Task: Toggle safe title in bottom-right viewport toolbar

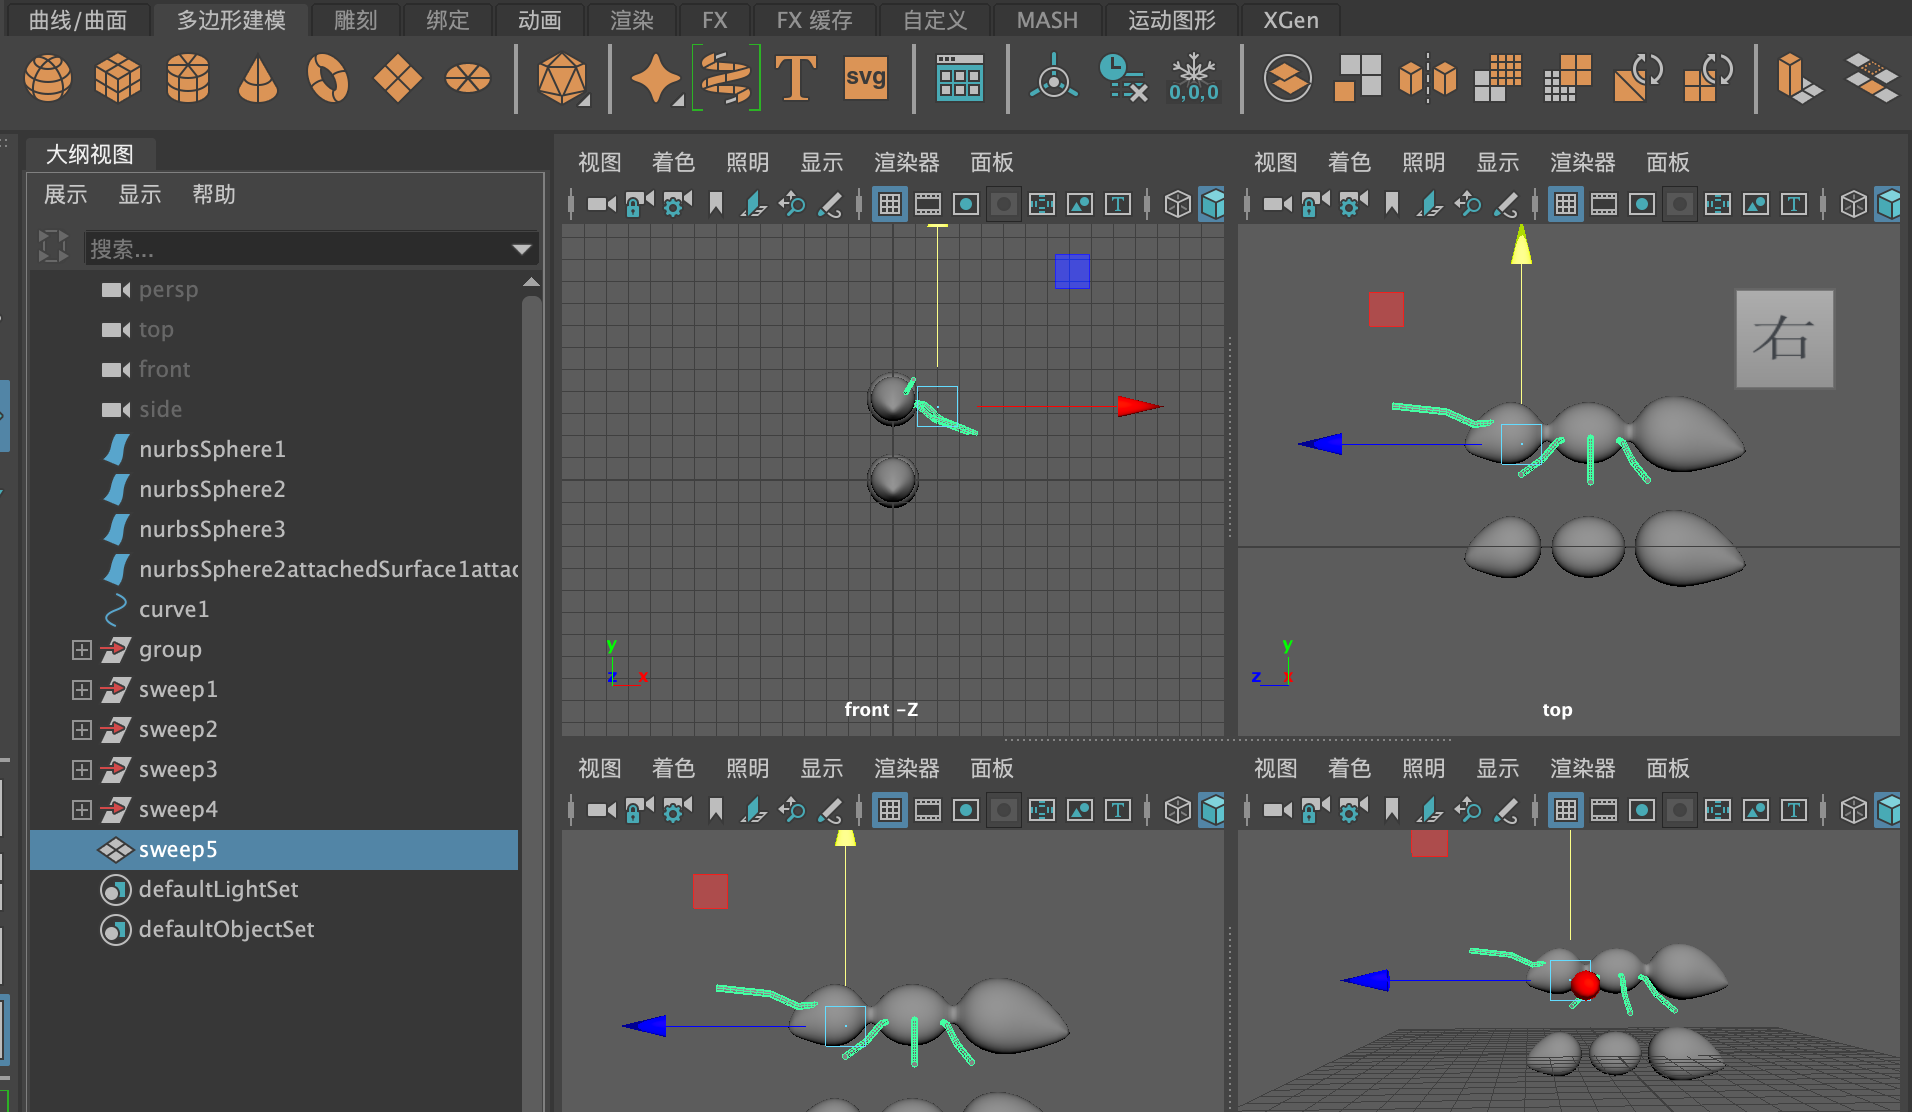Action: (x=1794, y=810)
